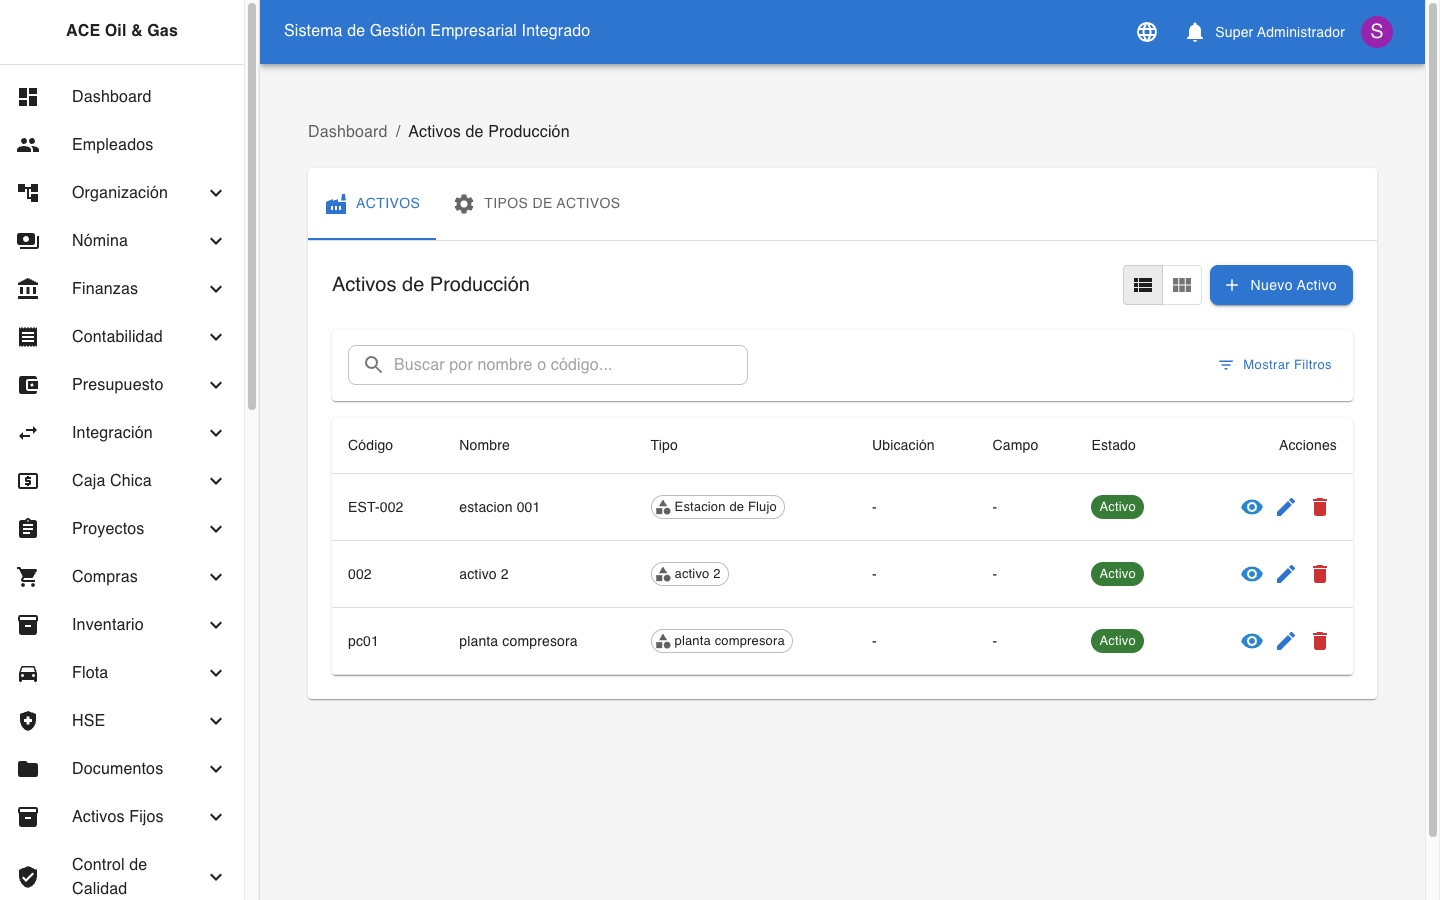Expand the Inventario section
This screenshot has height=900, width=1440.
click(x=216, y=625)
